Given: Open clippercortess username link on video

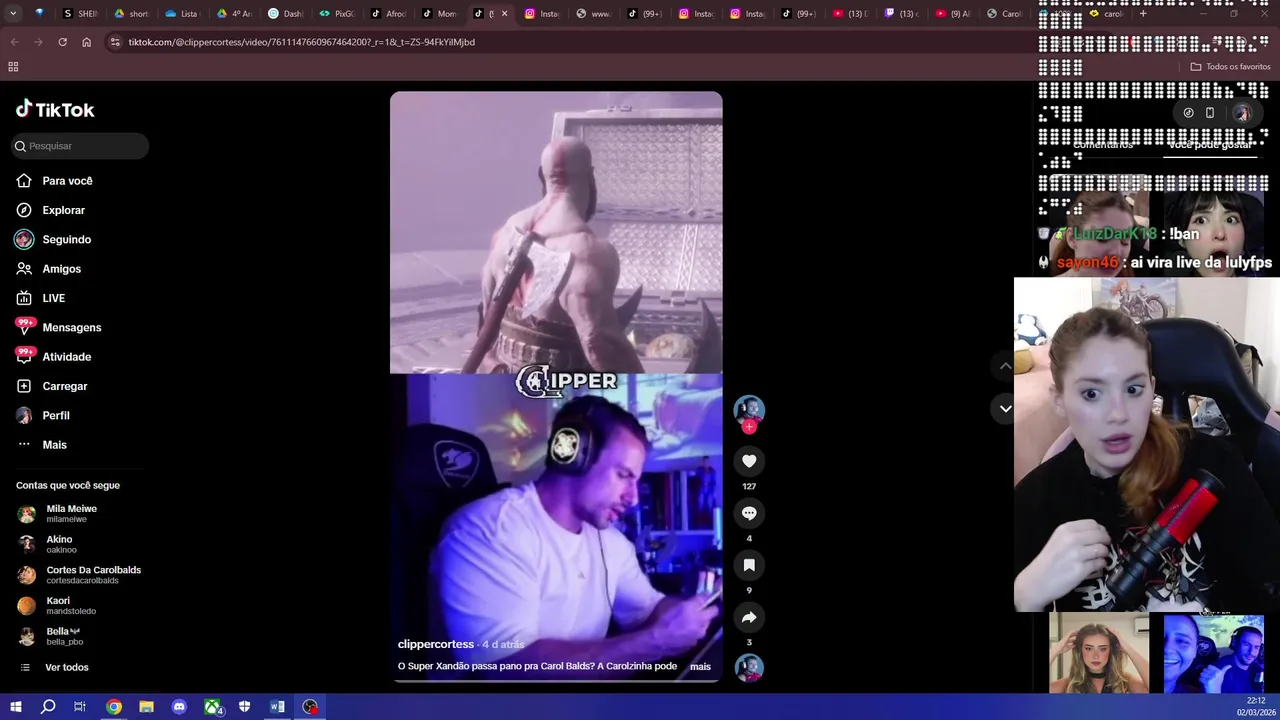Looking at the screenshot, I should click(x=436, y=644).
